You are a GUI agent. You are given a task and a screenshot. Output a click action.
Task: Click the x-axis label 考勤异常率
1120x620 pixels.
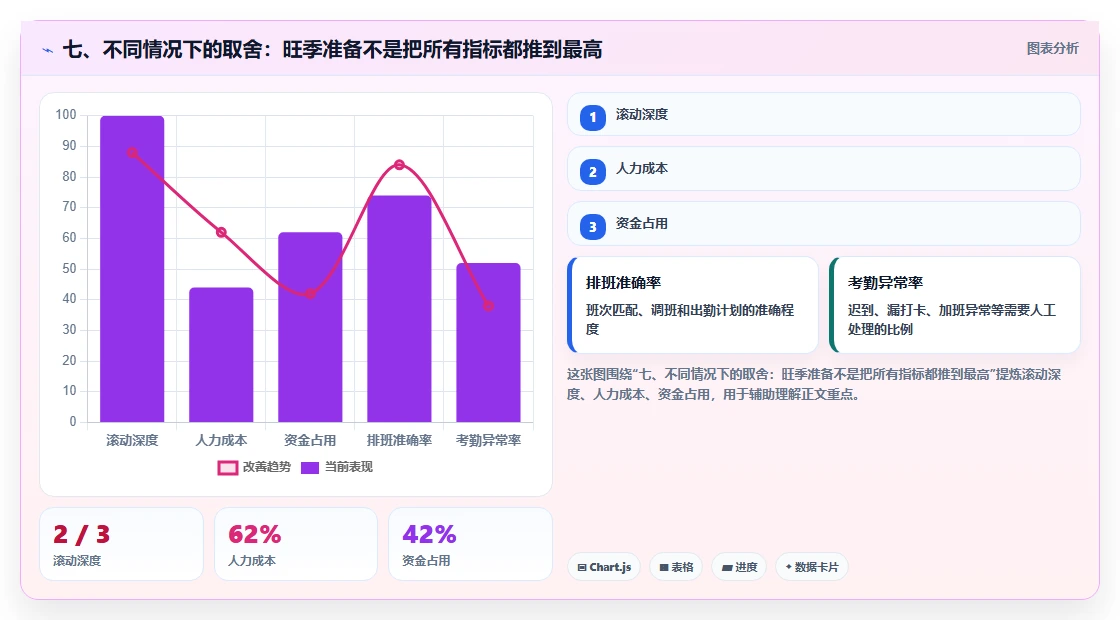coord(489,441)
